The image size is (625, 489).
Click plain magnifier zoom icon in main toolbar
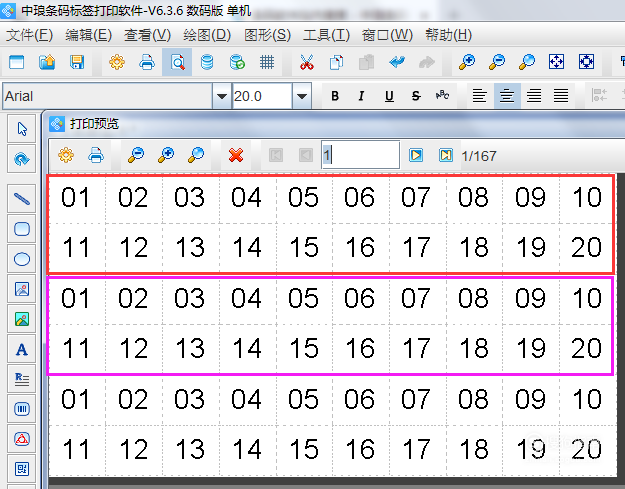(x=527, y=62)
